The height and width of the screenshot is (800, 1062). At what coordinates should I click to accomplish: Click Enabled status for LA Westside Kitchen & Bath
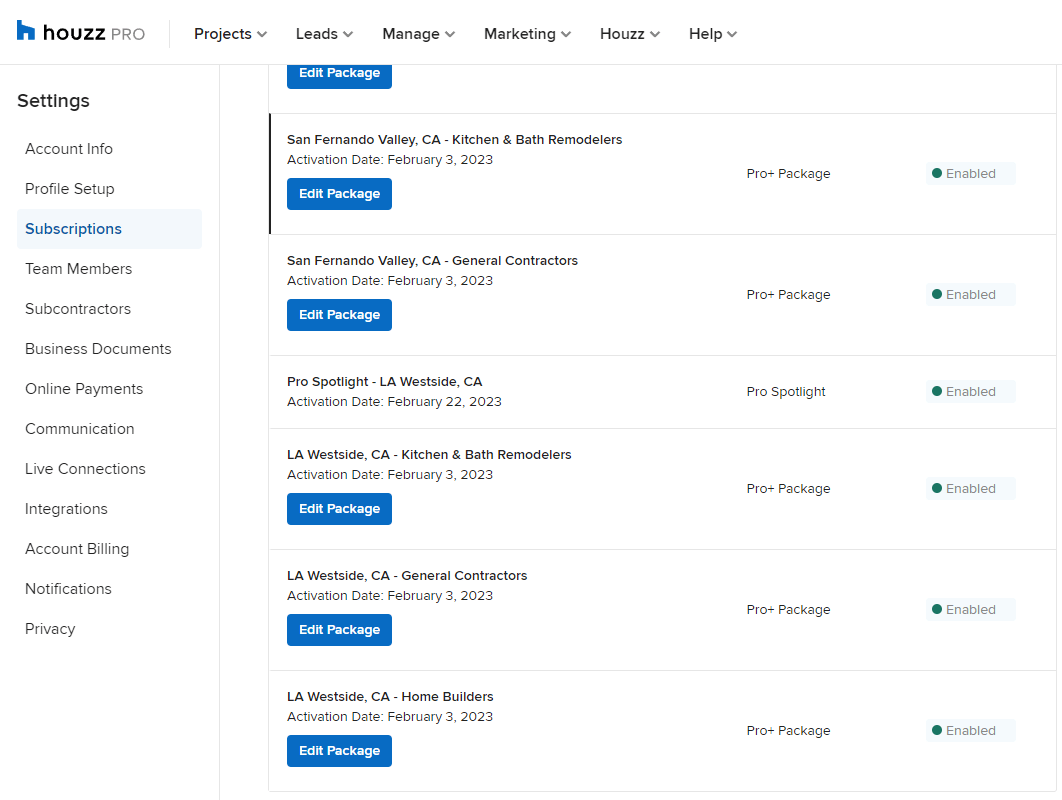click(x=971, y=488)
